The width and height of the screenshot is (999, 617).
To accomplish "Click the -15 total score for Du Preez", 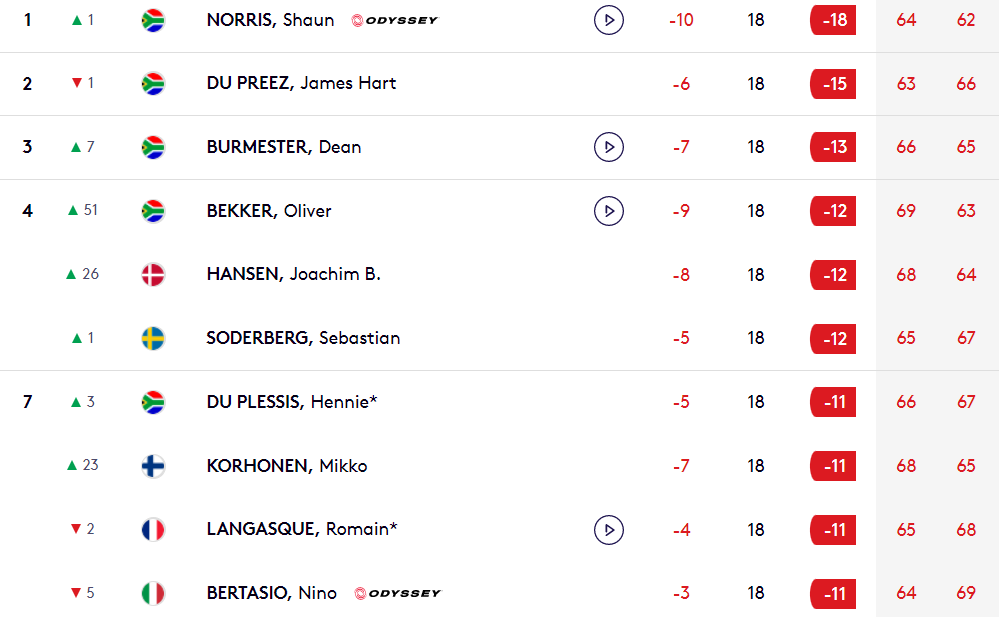I will click(x=833, y=83).
